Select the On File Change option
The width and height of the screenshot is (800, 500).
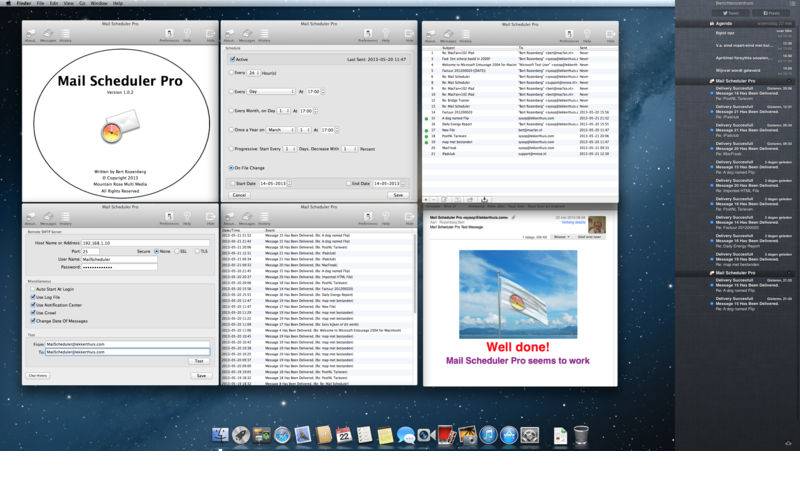232,168
